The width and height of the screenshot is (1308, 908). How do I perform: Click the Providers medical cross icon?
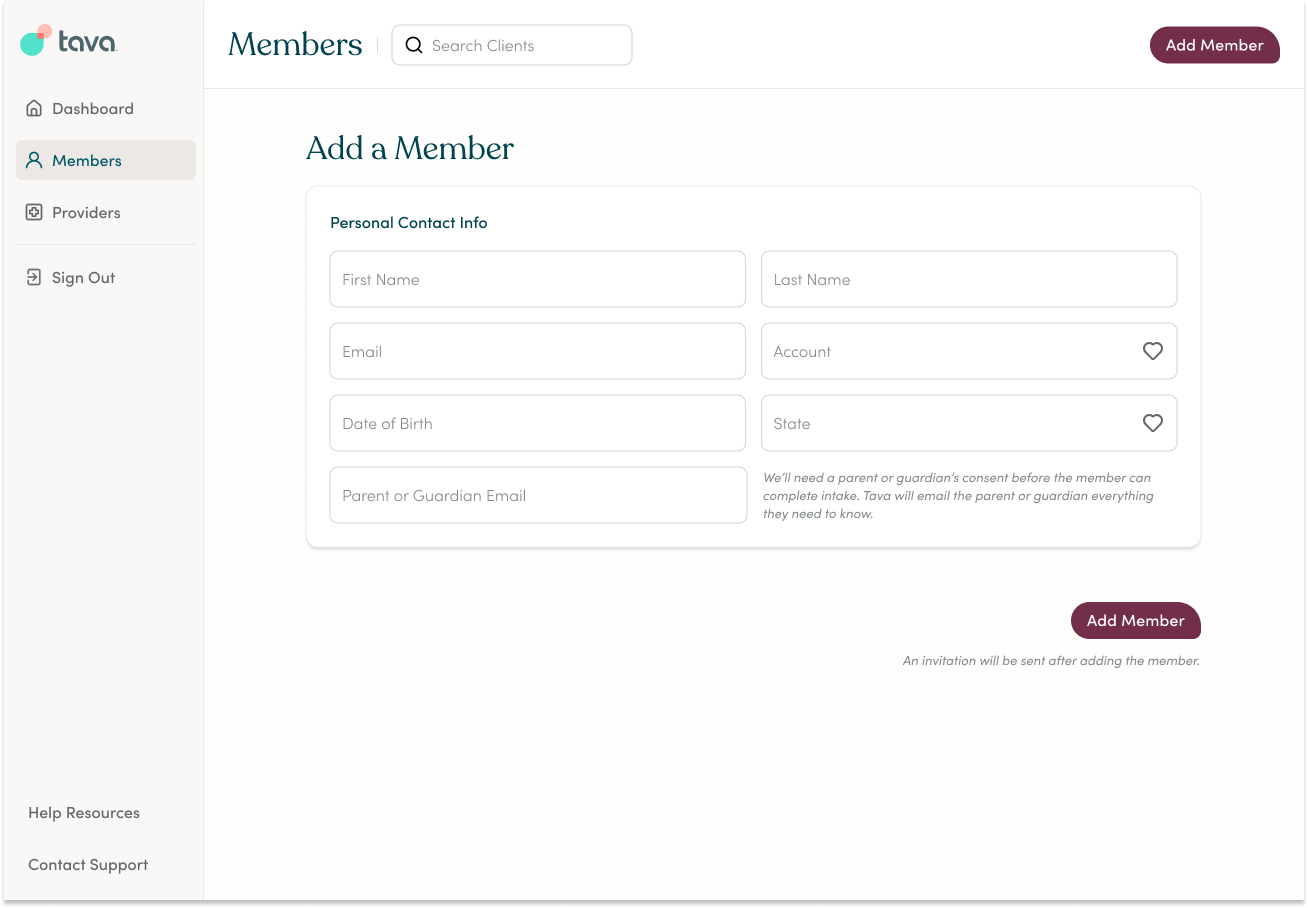[x=34, y=212]
